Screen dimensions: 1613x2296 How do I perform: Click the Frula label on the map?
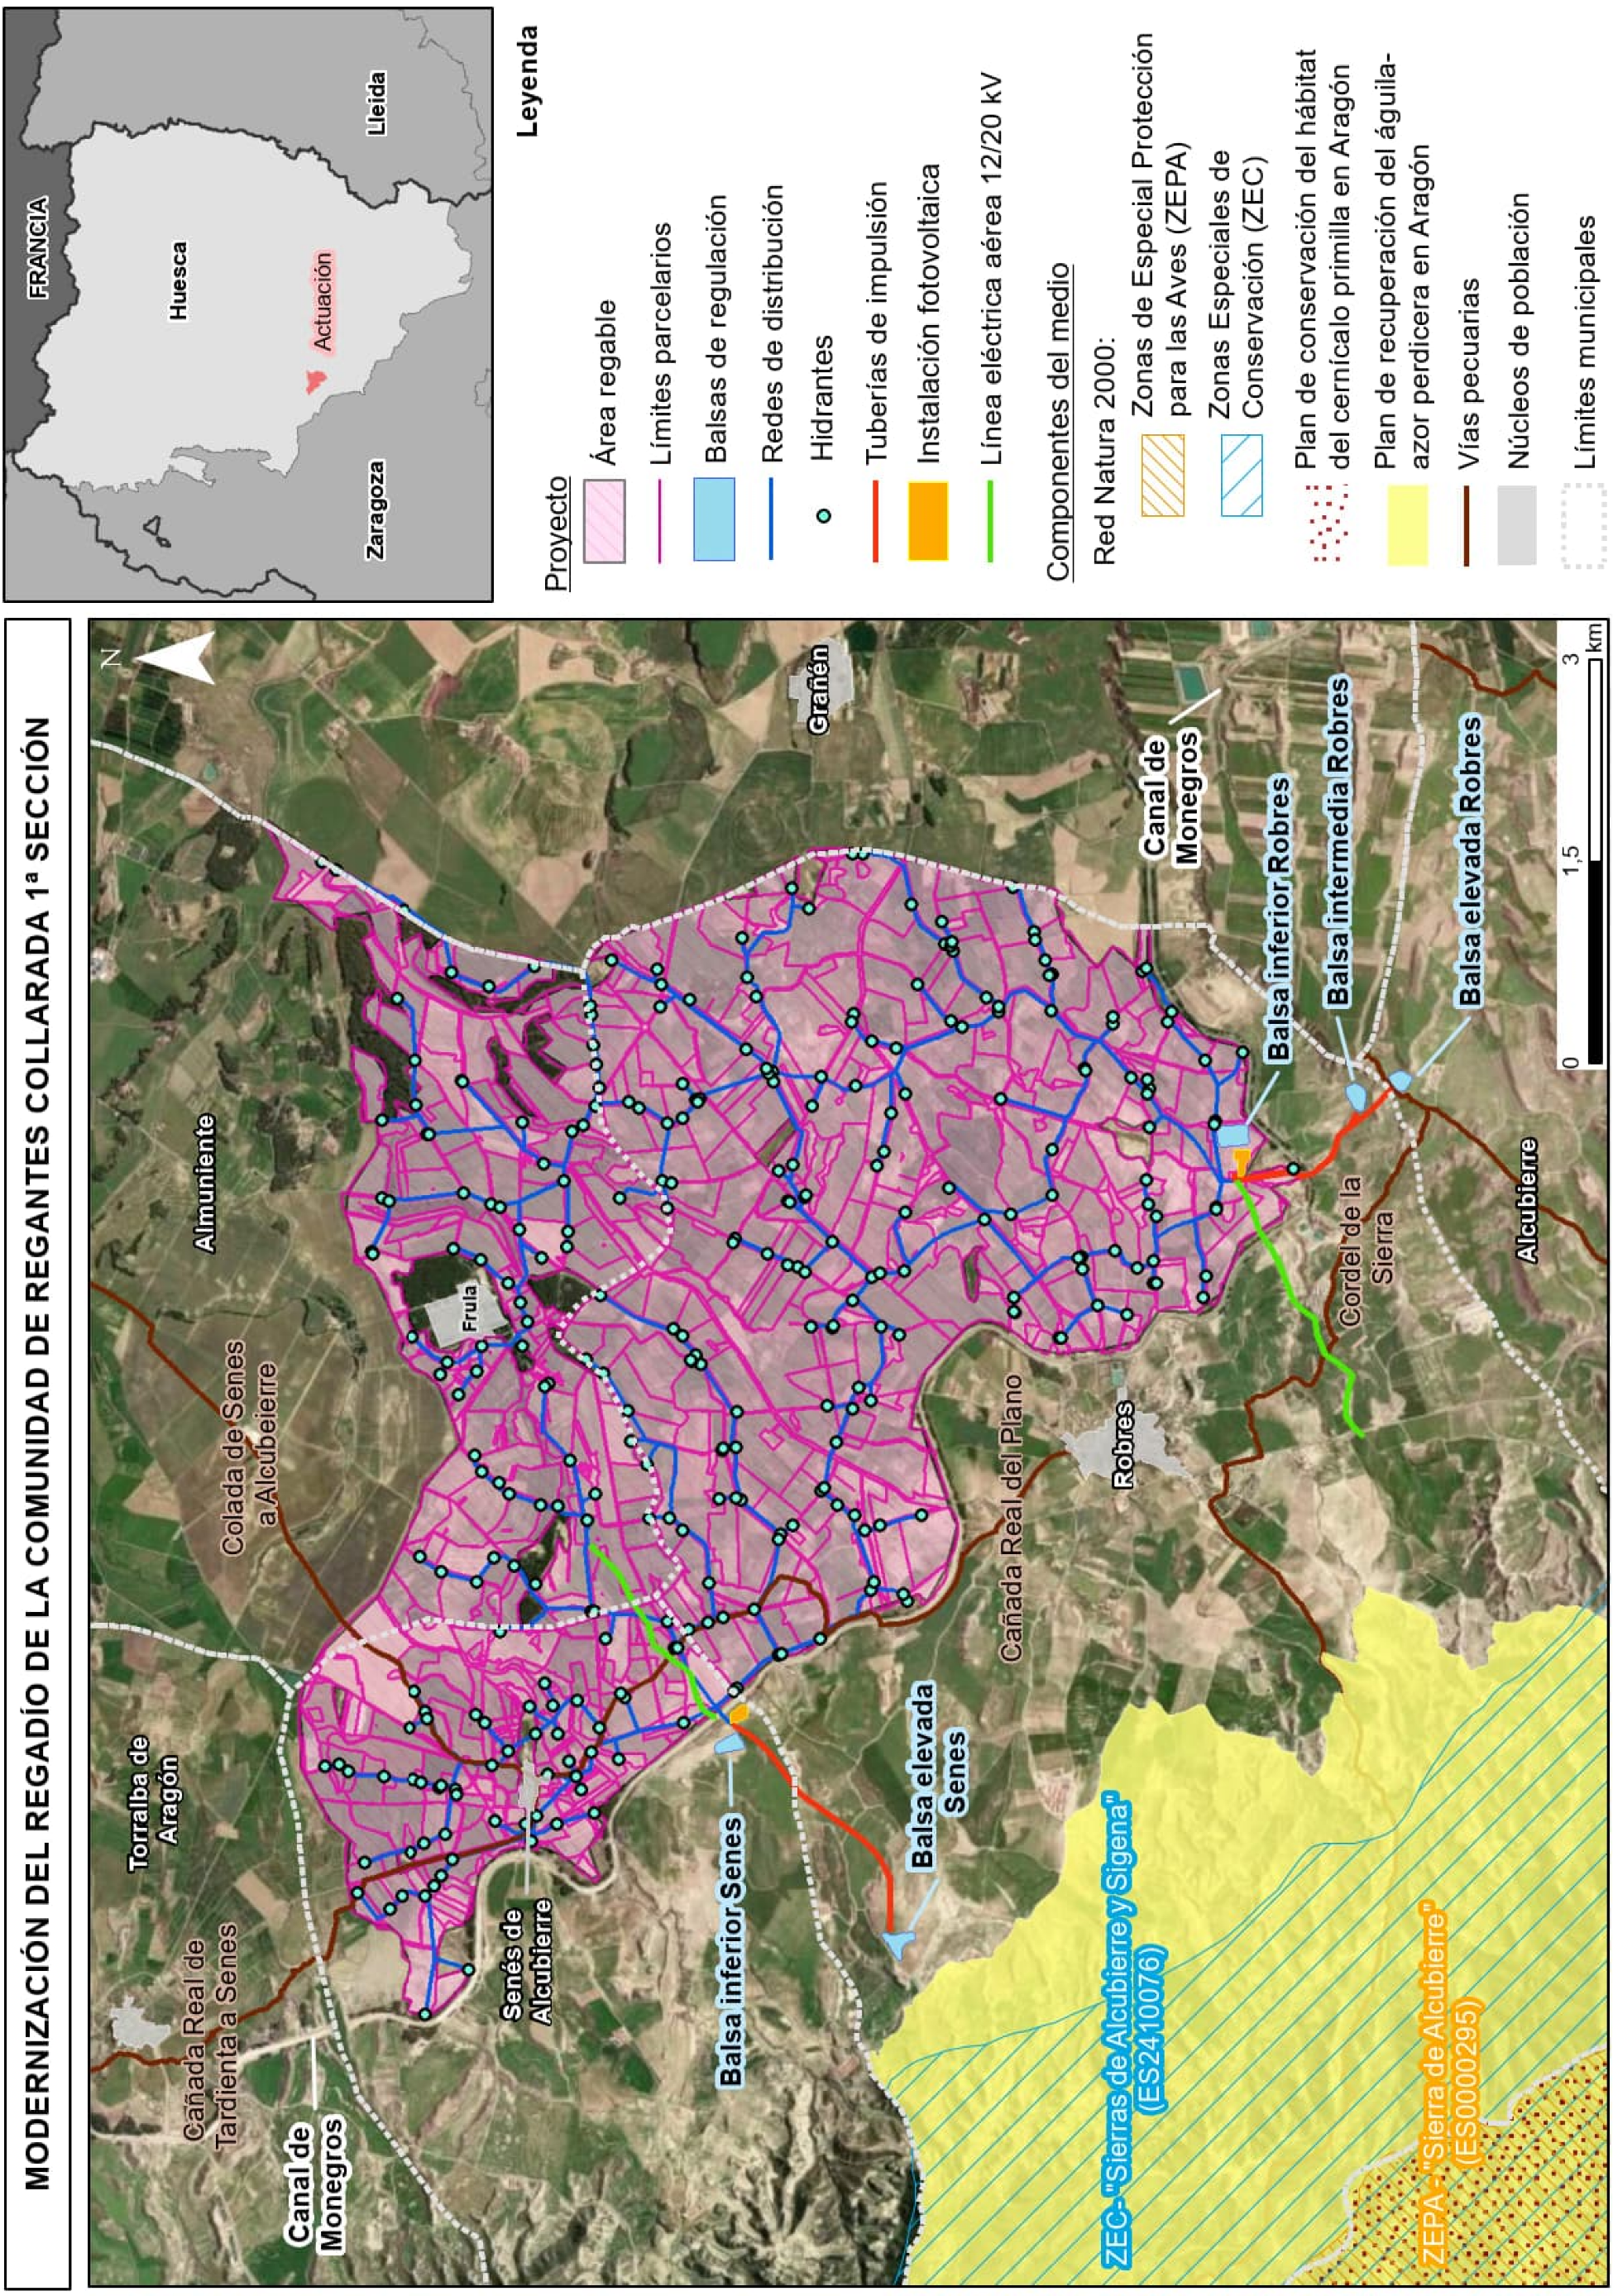click(470, 1308)
